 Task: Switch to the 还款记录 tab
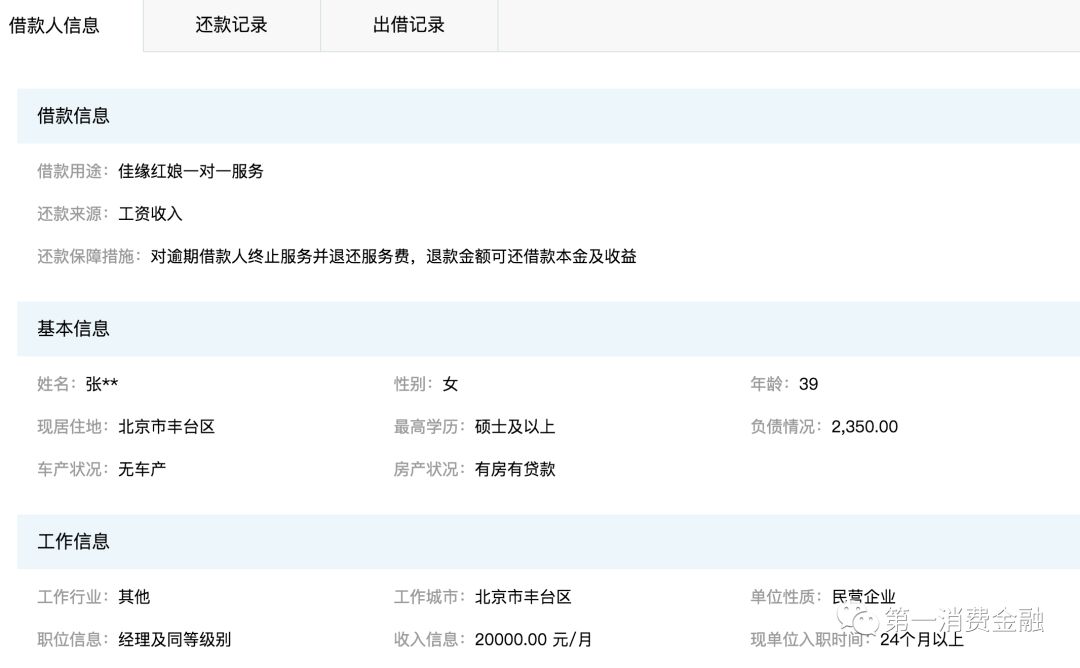point(231,25)
